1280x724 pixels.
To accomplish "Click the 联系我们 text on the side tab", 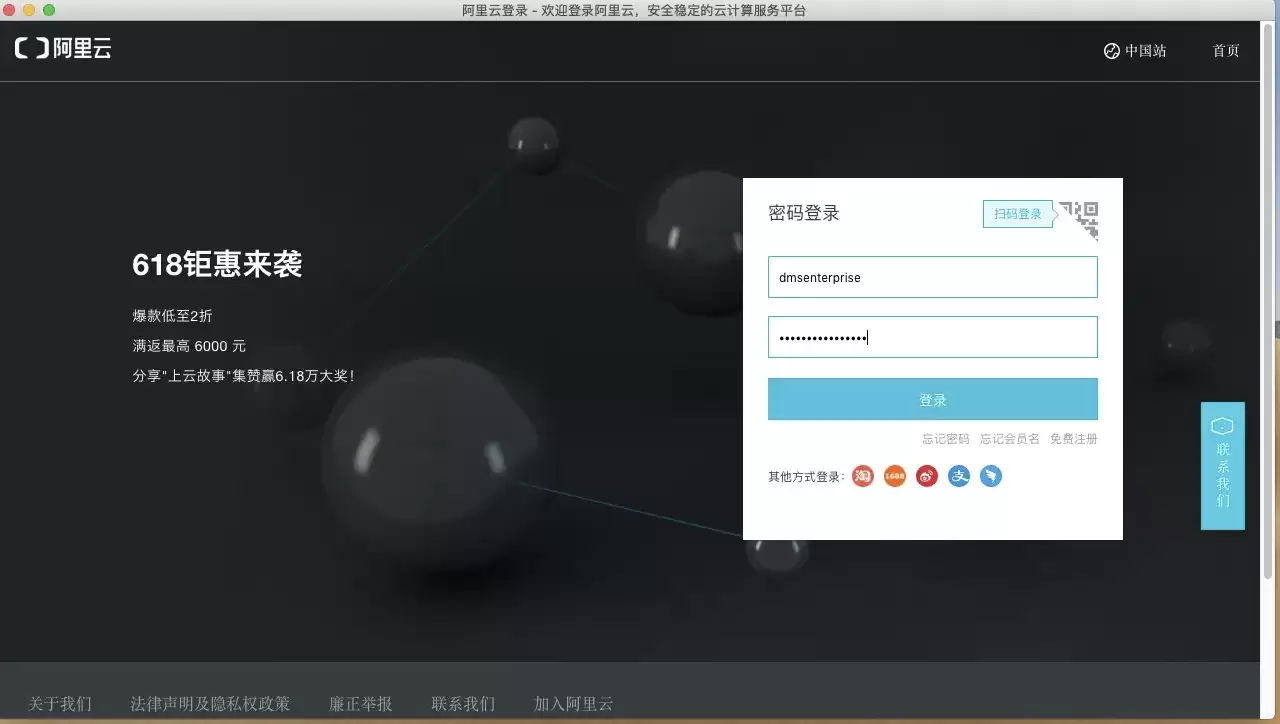I will pyautogui.click(x=1223, y=475).
